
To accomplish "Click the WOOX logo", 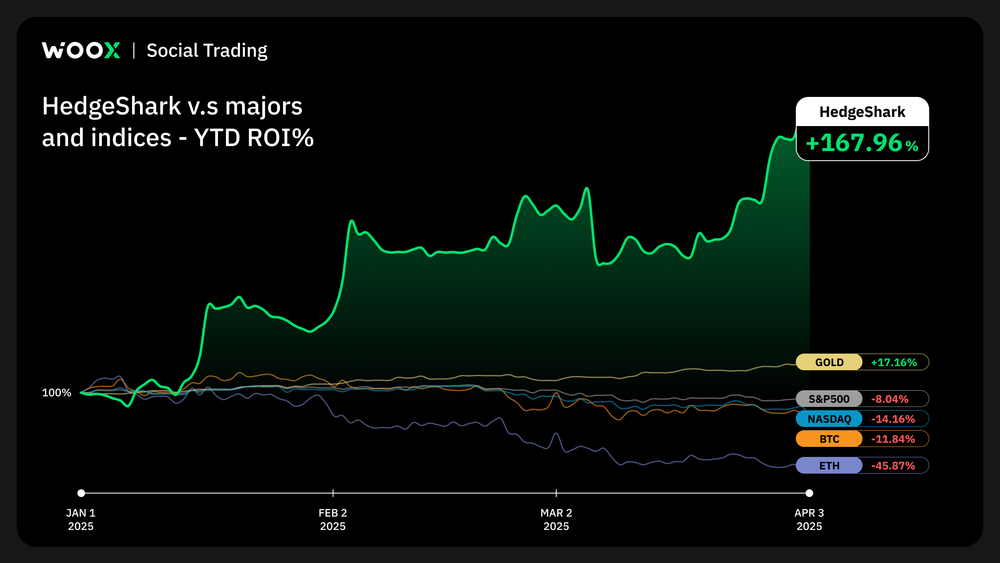I will tap(81, 50).
